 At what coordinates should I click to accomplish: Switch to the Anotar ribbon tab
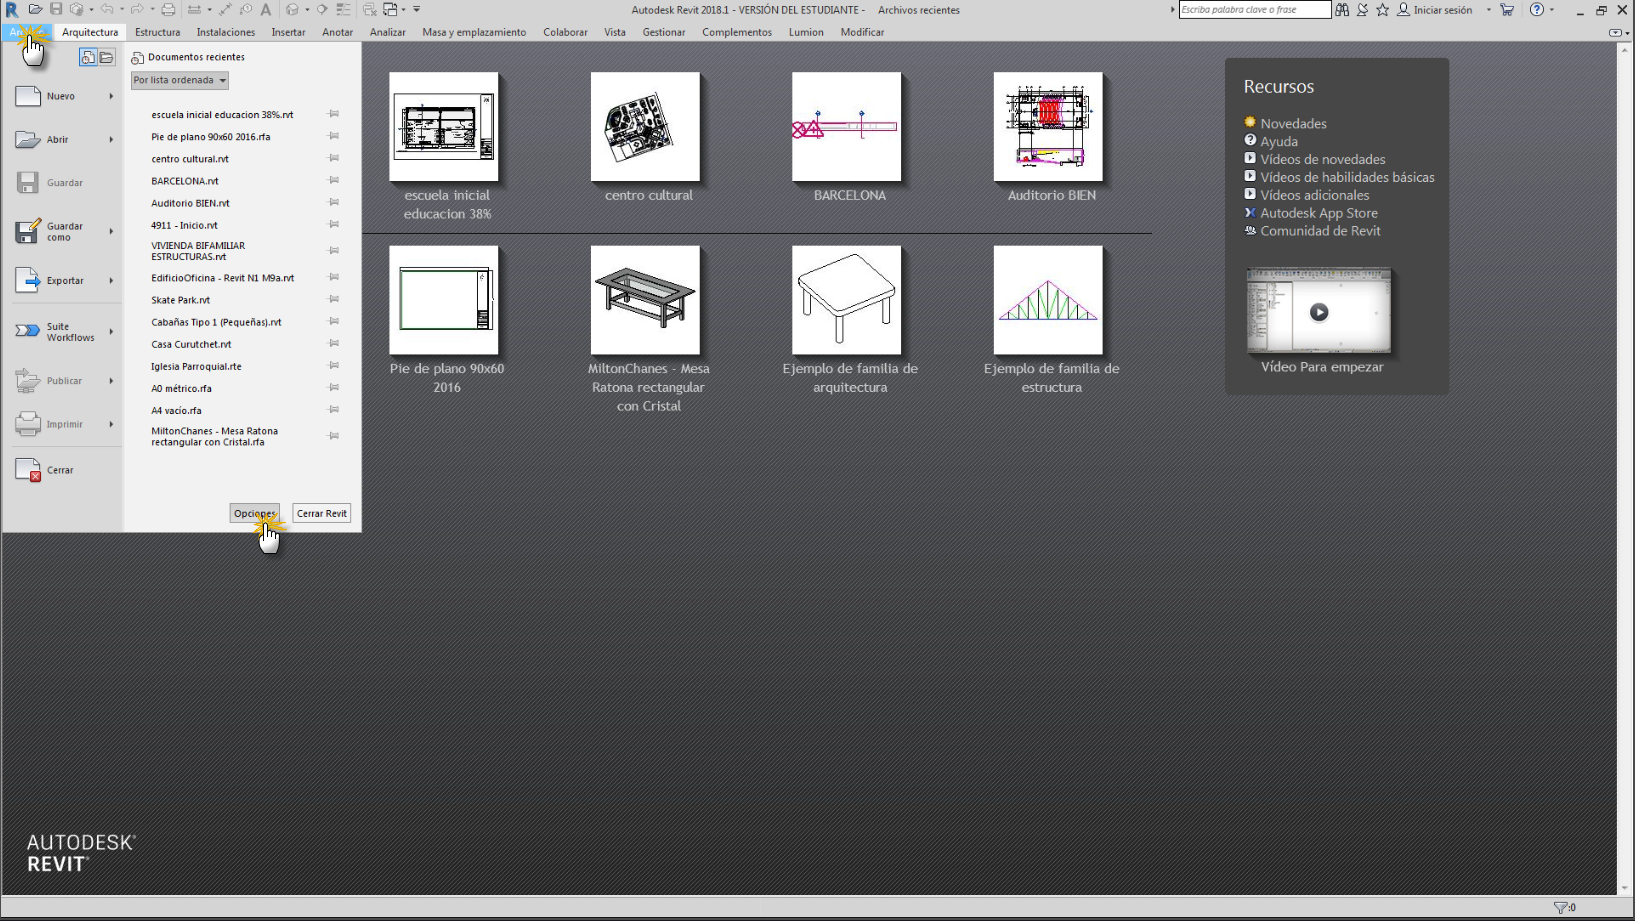(337, 32)
